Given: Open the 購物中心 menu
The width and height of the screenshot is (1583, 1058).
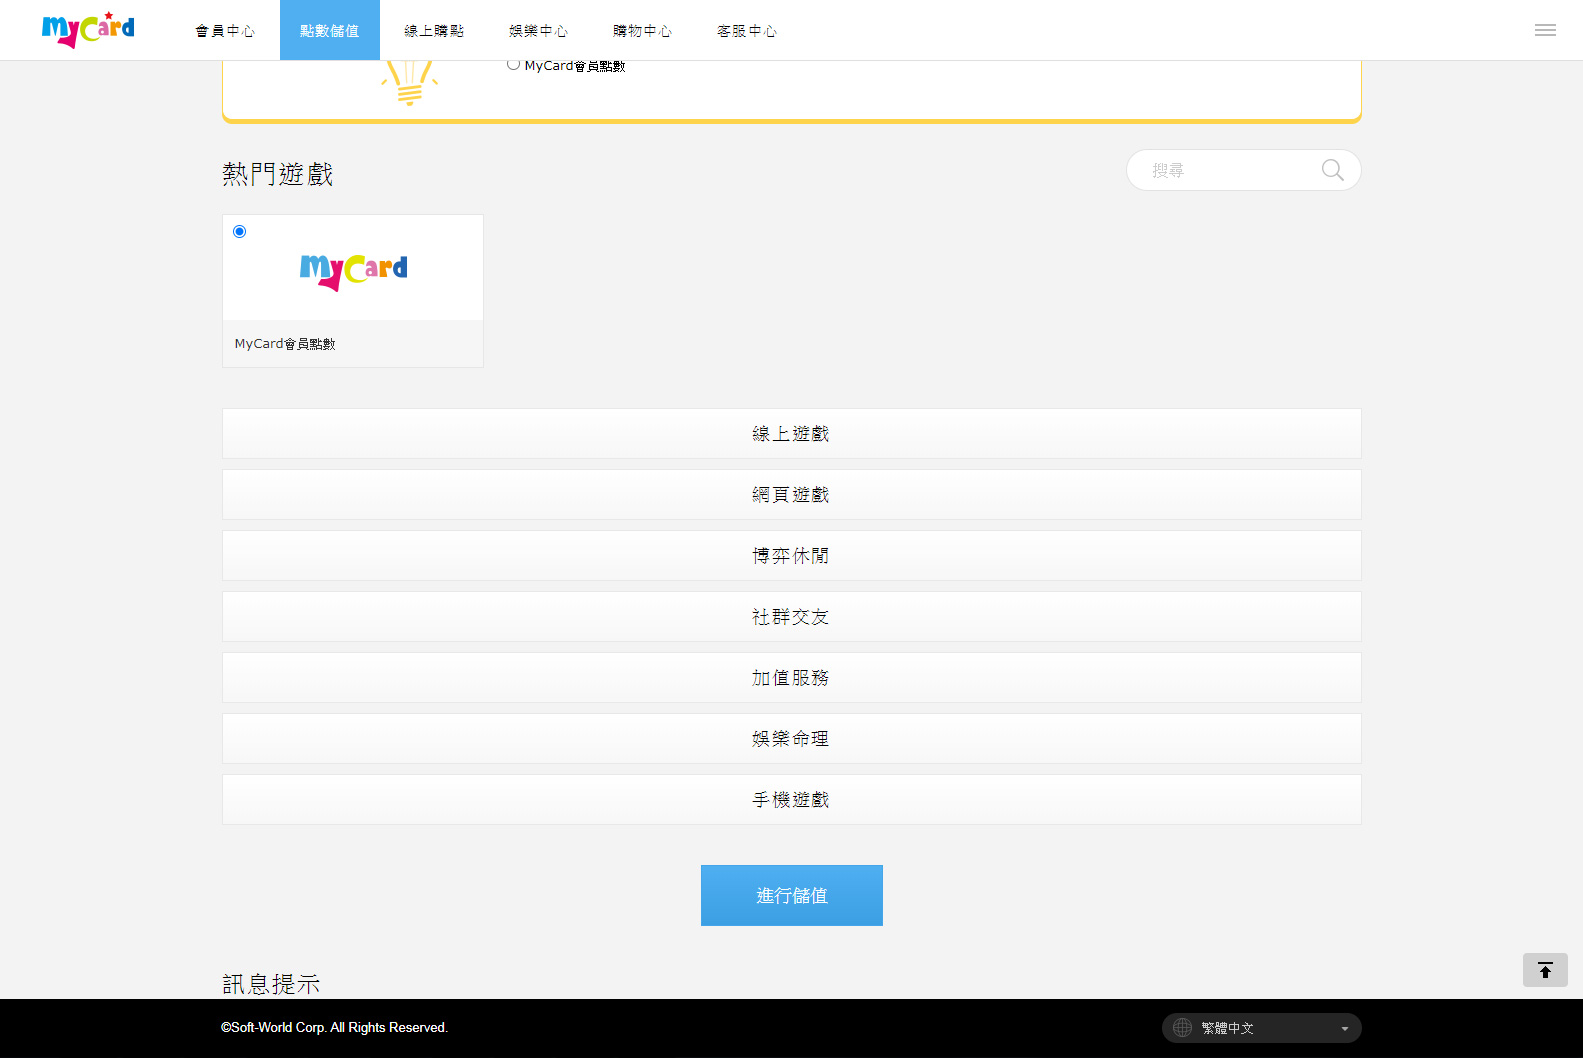Looking at the screenshot, I should point(642,31).
